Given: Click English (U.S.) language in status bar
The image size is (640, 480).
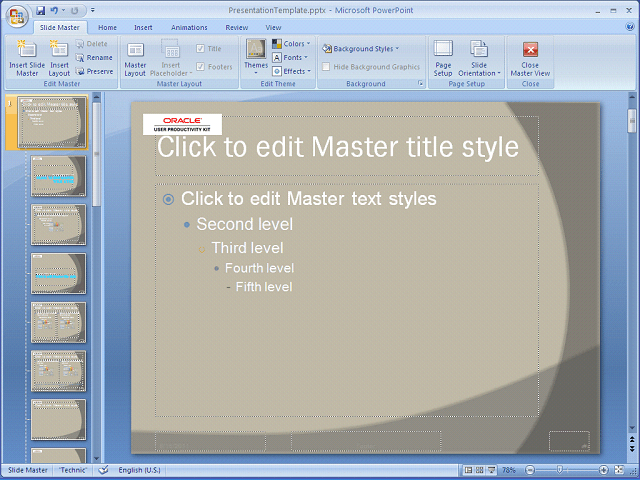Looking at the screenshot, I should (x=139, y=470).
